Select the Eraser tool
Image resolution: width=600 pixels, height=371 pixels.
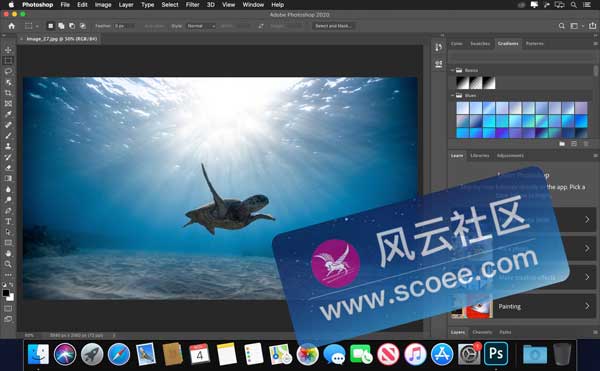click(8, 168)
